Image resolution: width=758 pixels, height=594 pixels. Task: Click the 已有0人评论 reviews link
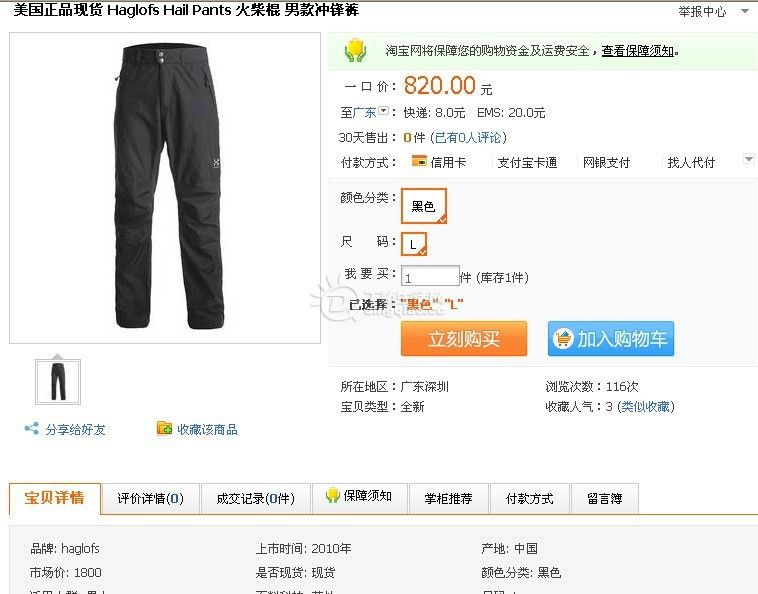(468, 138)
